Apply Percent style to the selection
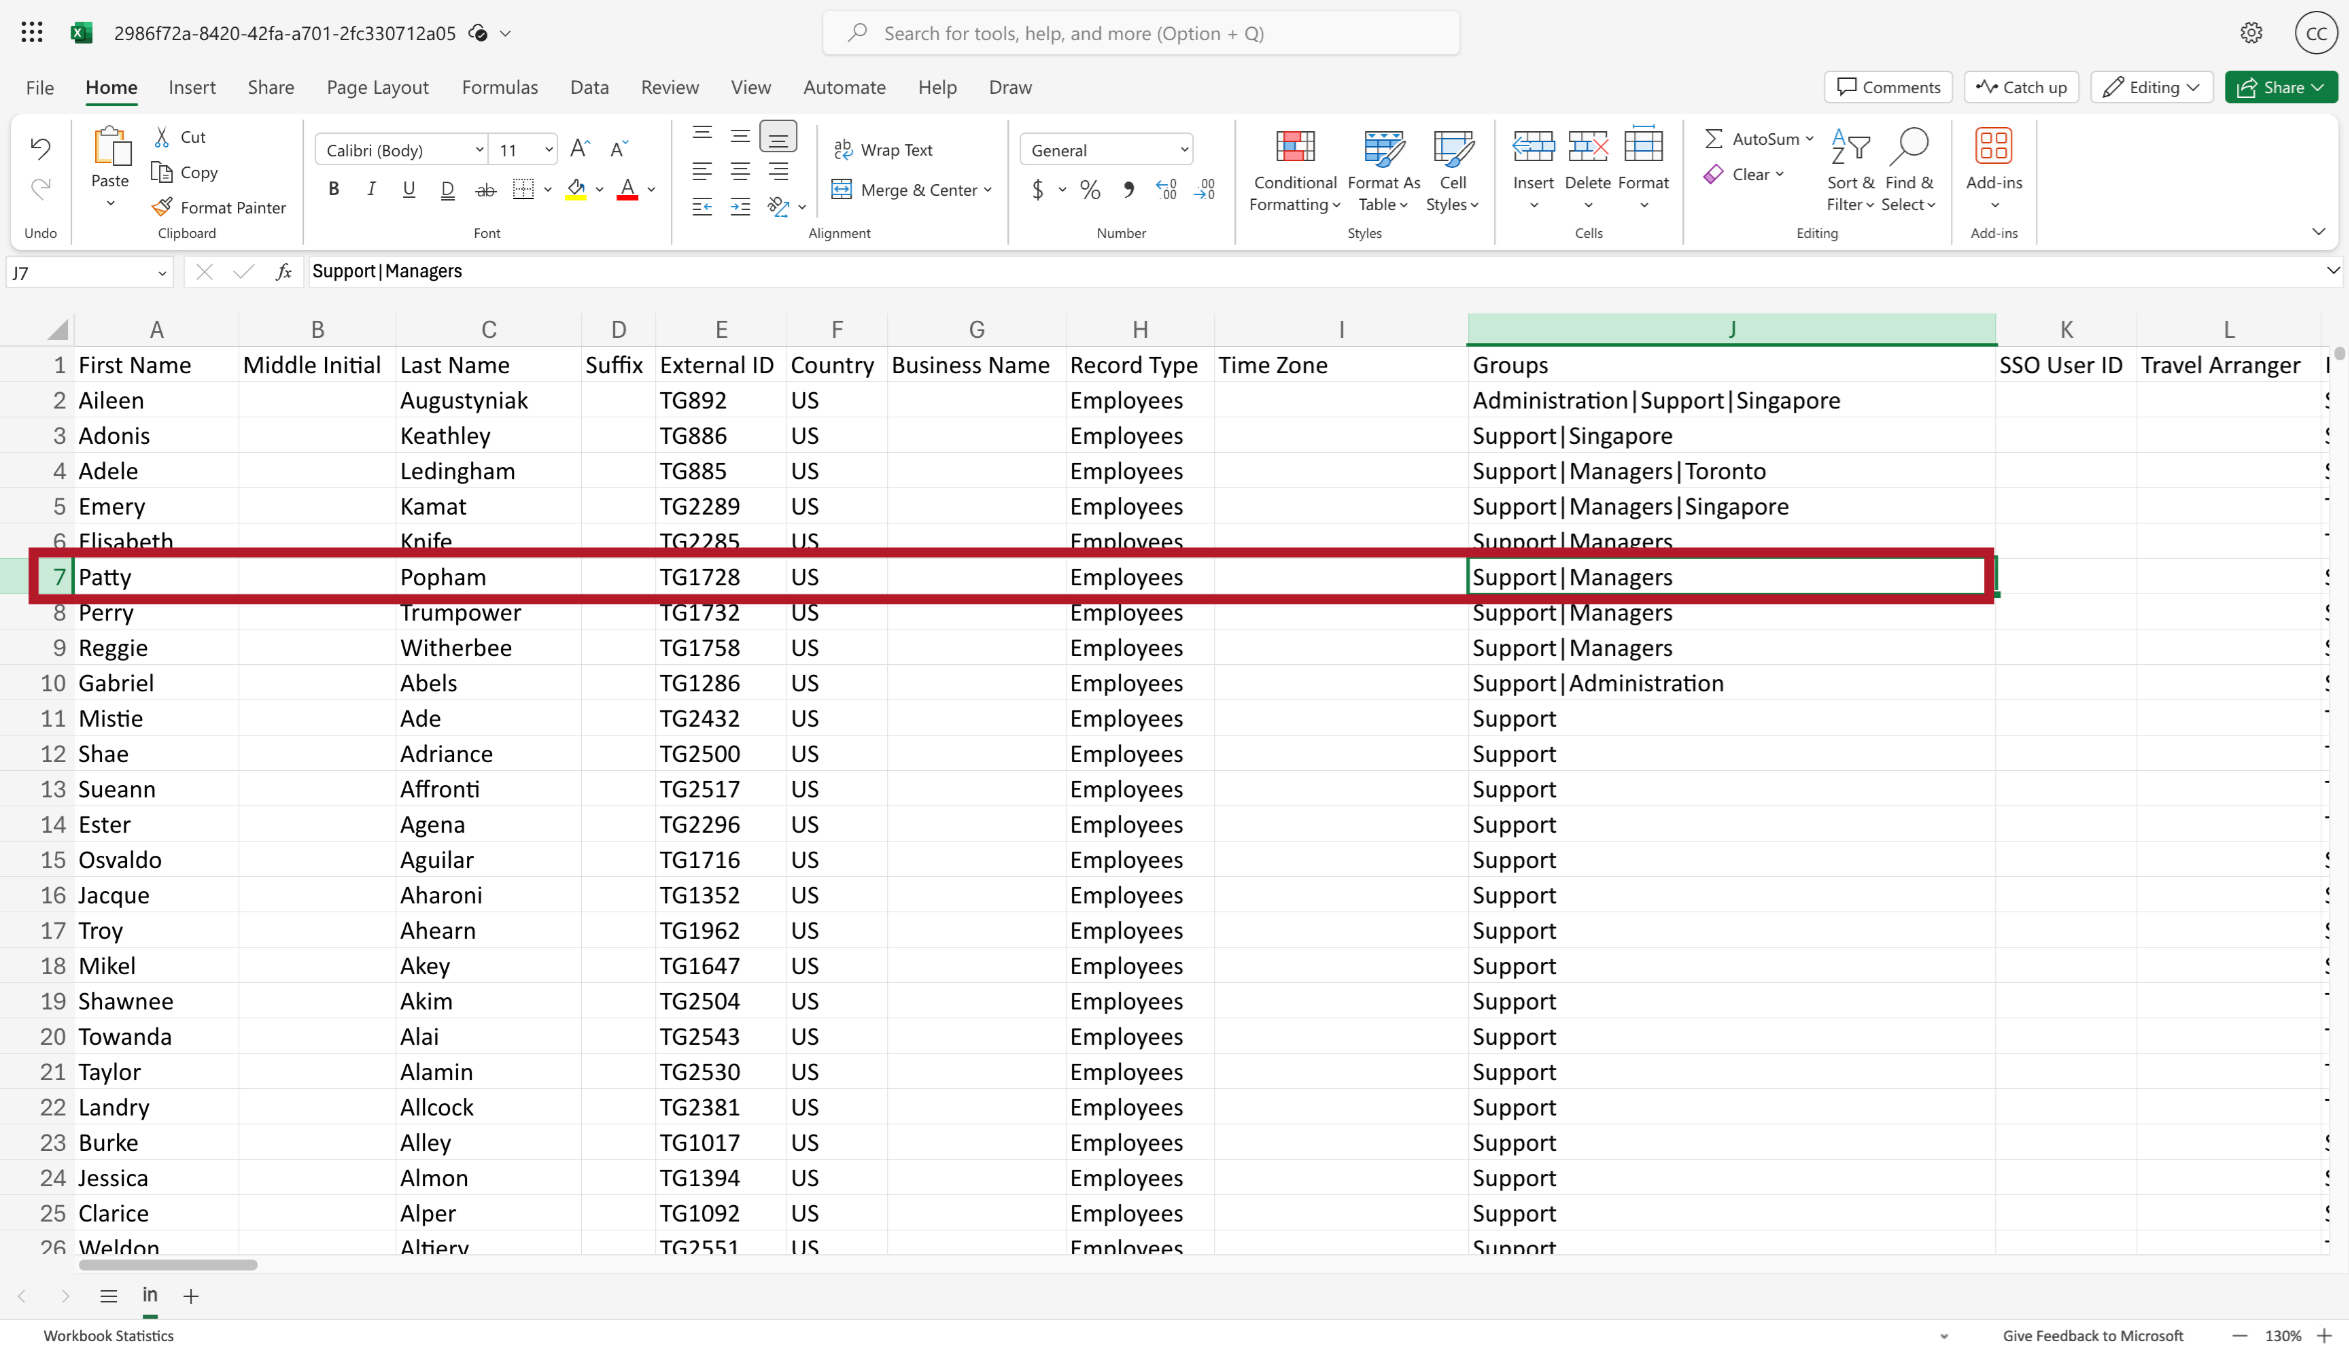The image size is (2349, 1350). point(1089,190)
